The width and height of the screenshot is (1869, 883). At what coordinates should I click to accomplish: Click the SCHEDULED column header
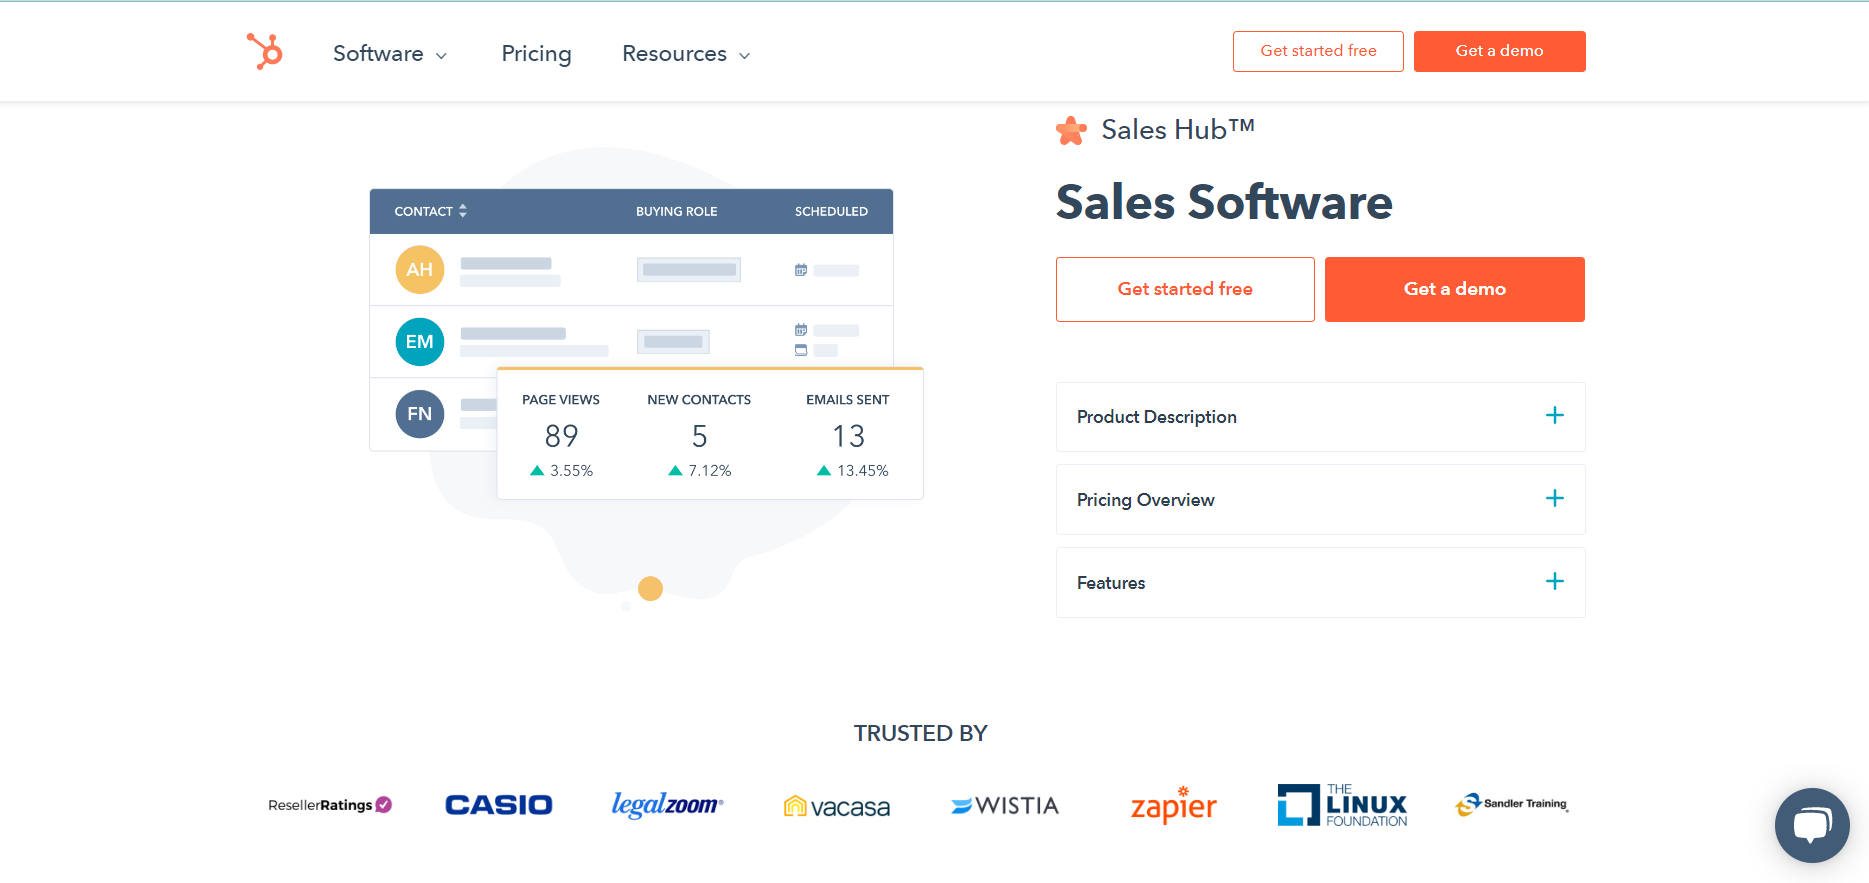[x=831, y=212]
